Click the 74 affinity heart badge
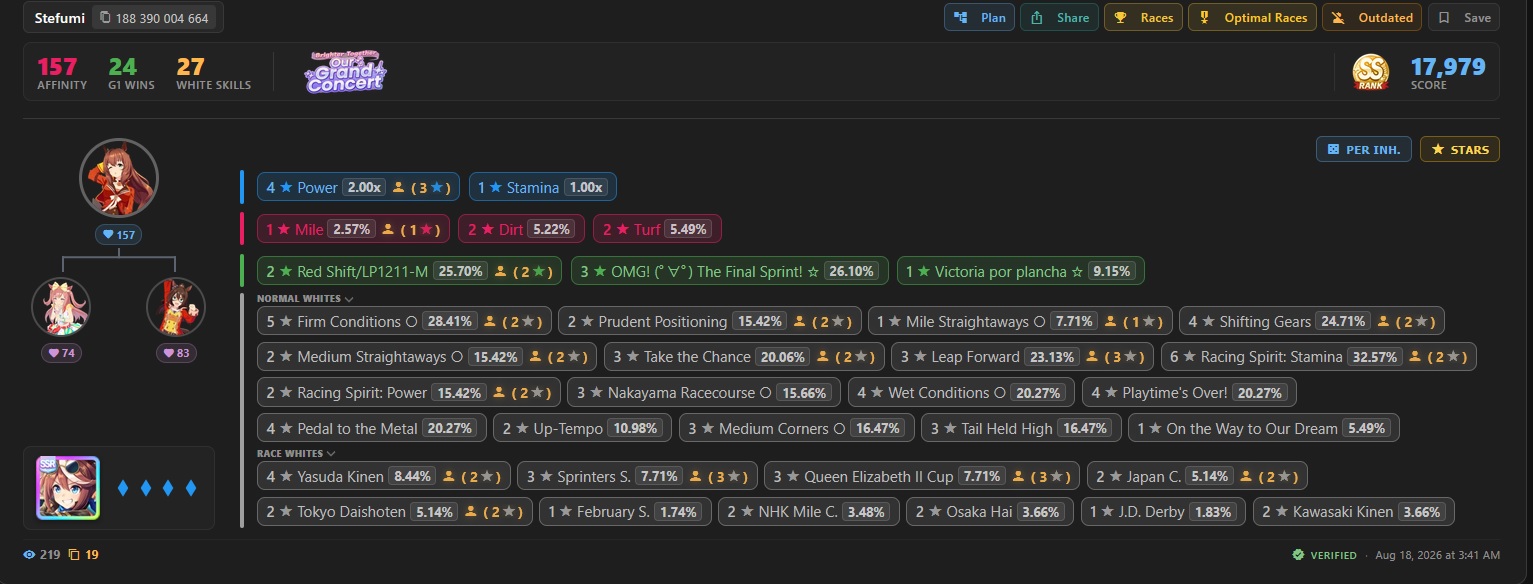The width and height of the screenshot is (1533, 584). pyautogui.click(x=61, y=353)
